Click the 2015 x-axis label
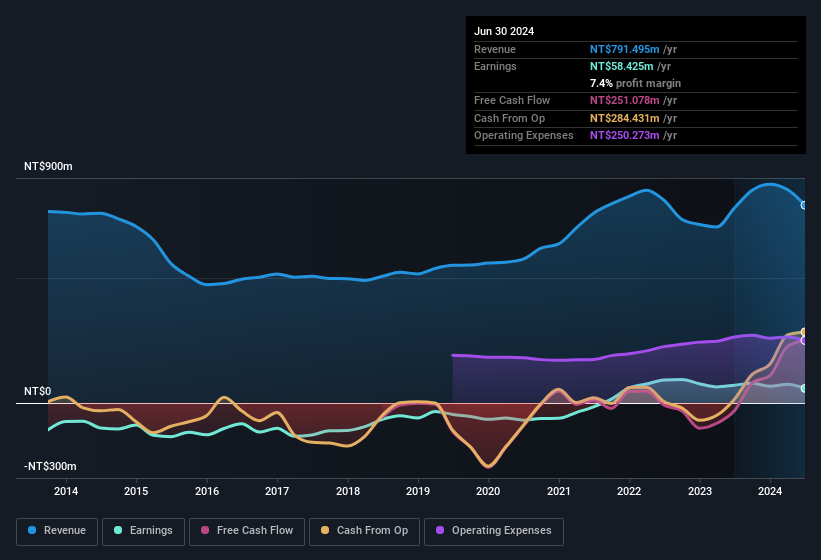Viewport: 821px width, 560px height. 136,491
